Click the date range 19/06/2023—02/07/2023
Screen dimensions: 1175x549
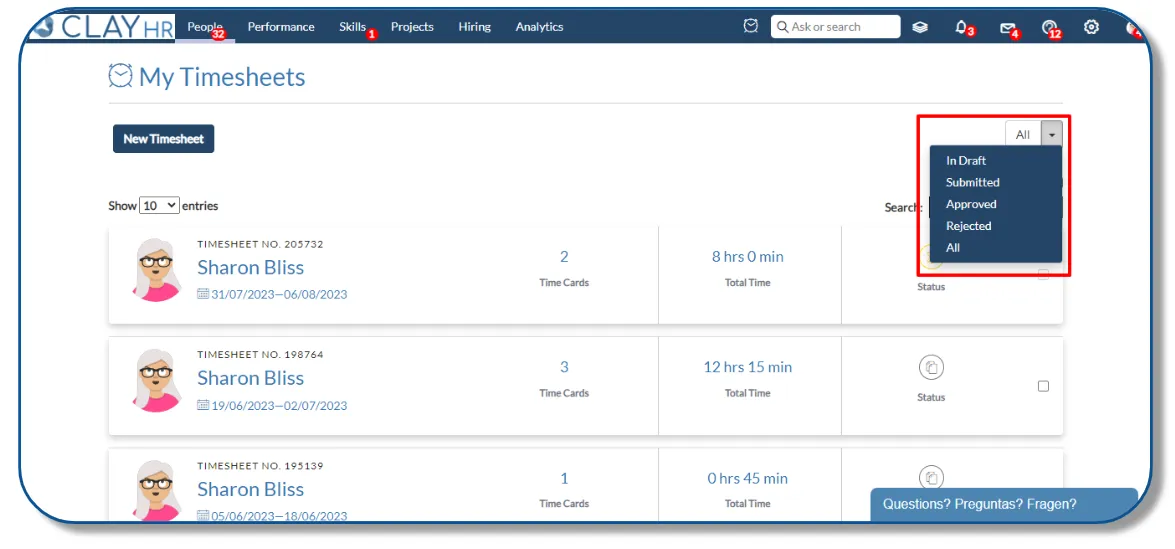tap(279, 405)
